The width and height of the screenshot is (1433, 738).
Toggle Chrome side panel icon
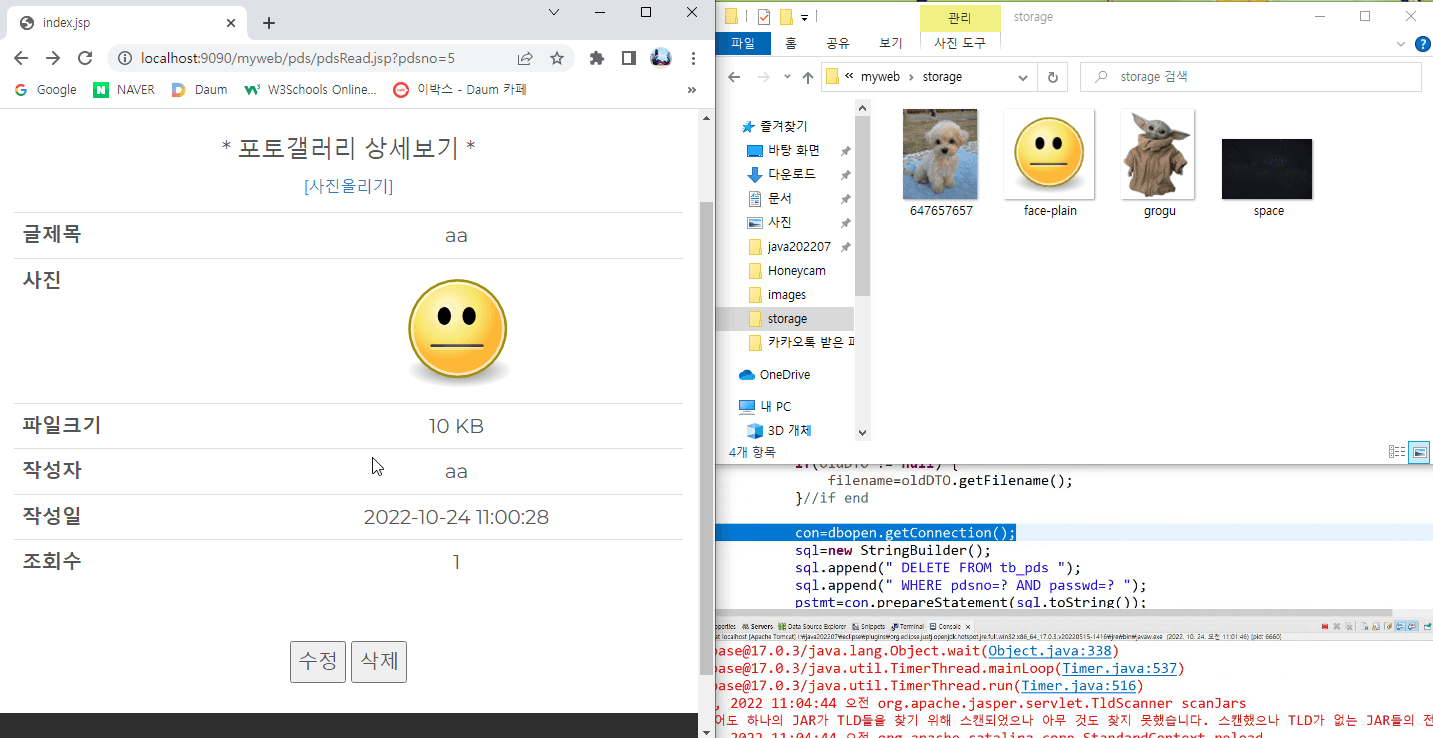tap(628, 58)
